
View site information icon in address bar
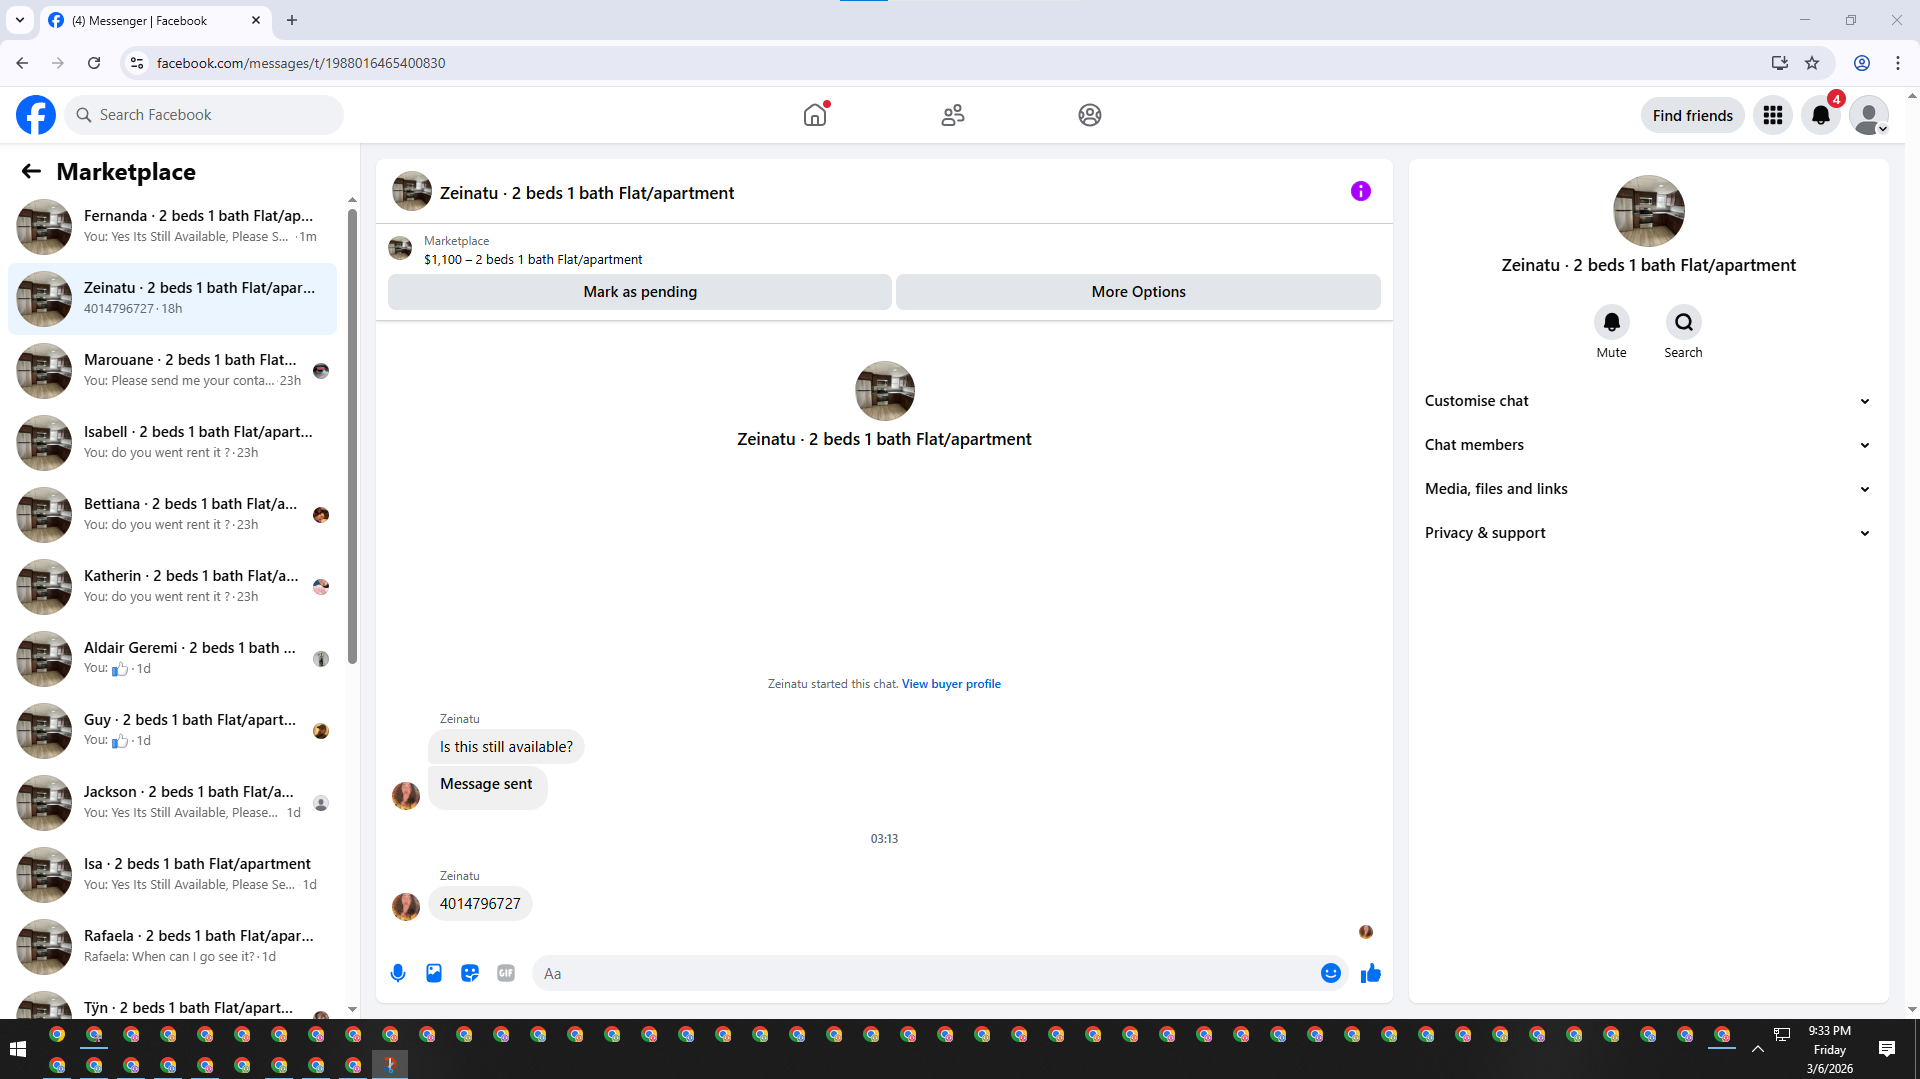(x=137, y=63)
